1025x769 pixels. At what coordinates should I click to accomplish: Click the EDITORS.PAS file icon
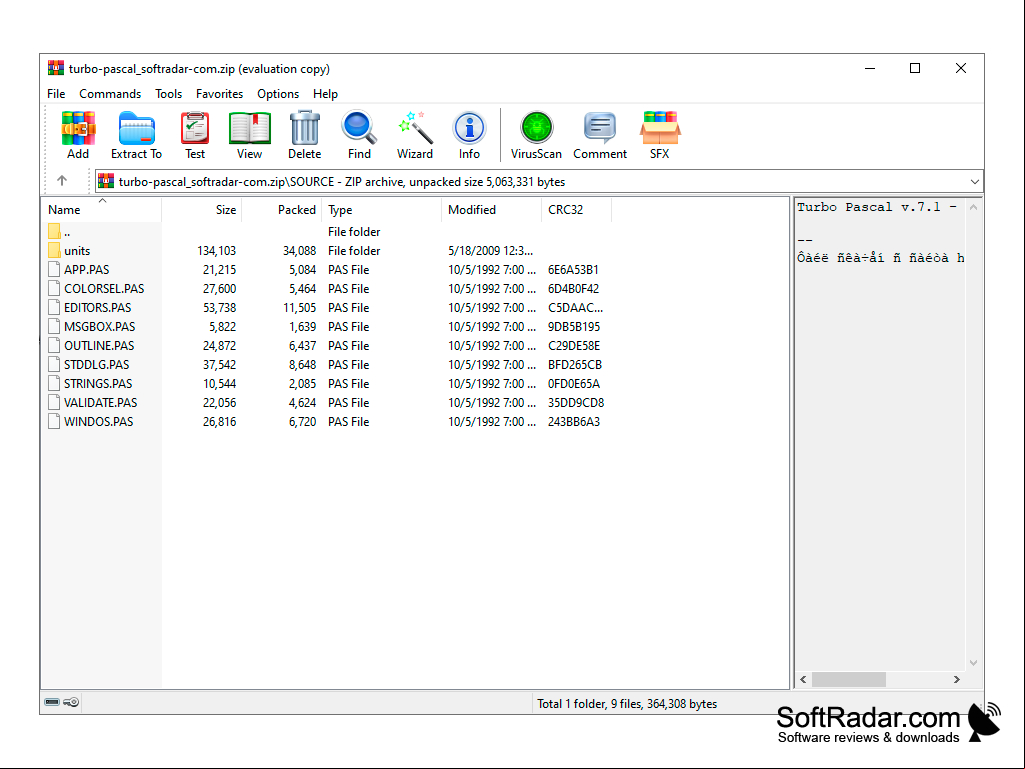pyautogui.click(x=54, y=307)
